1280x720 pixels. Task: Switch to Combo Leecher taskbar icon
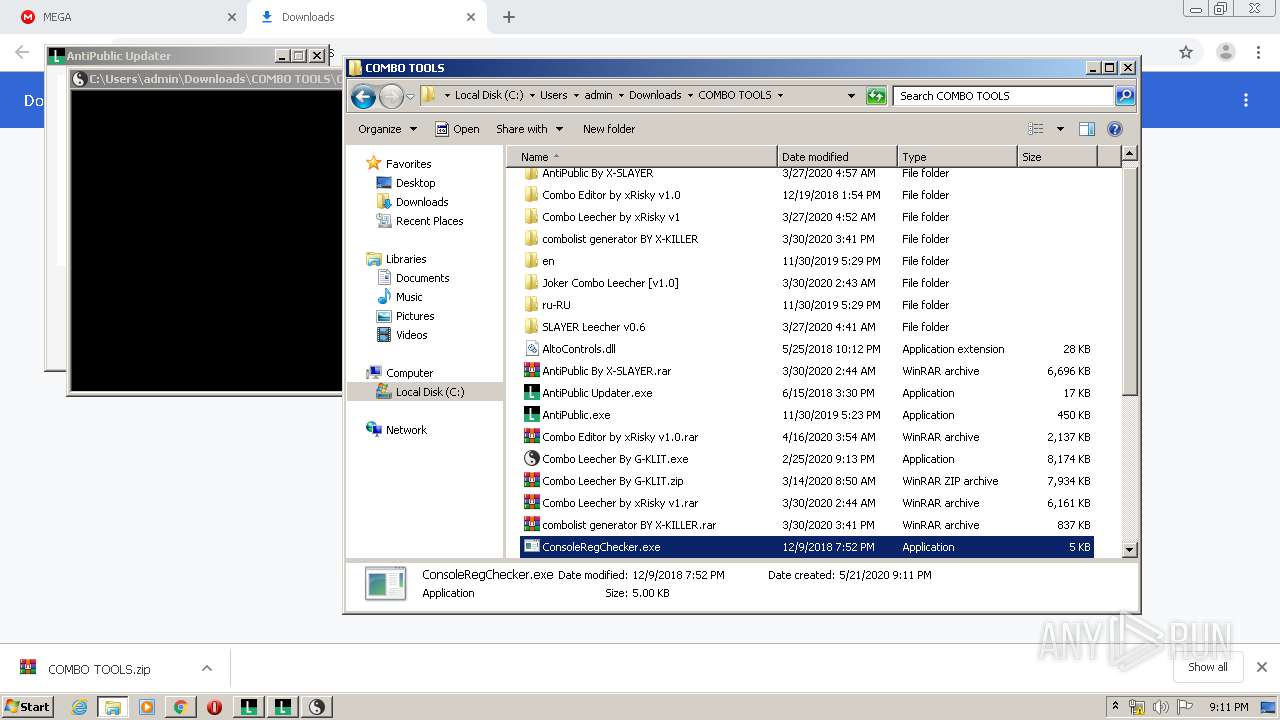(317, 707)
